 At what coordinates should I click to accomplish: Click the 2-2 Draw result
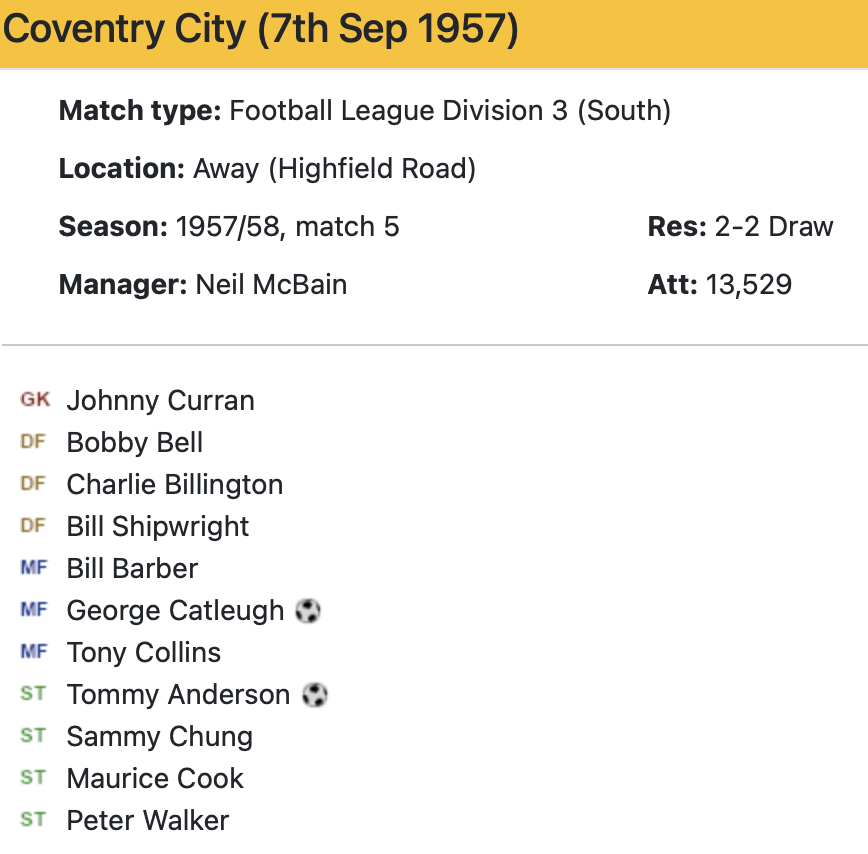point(773,227)
